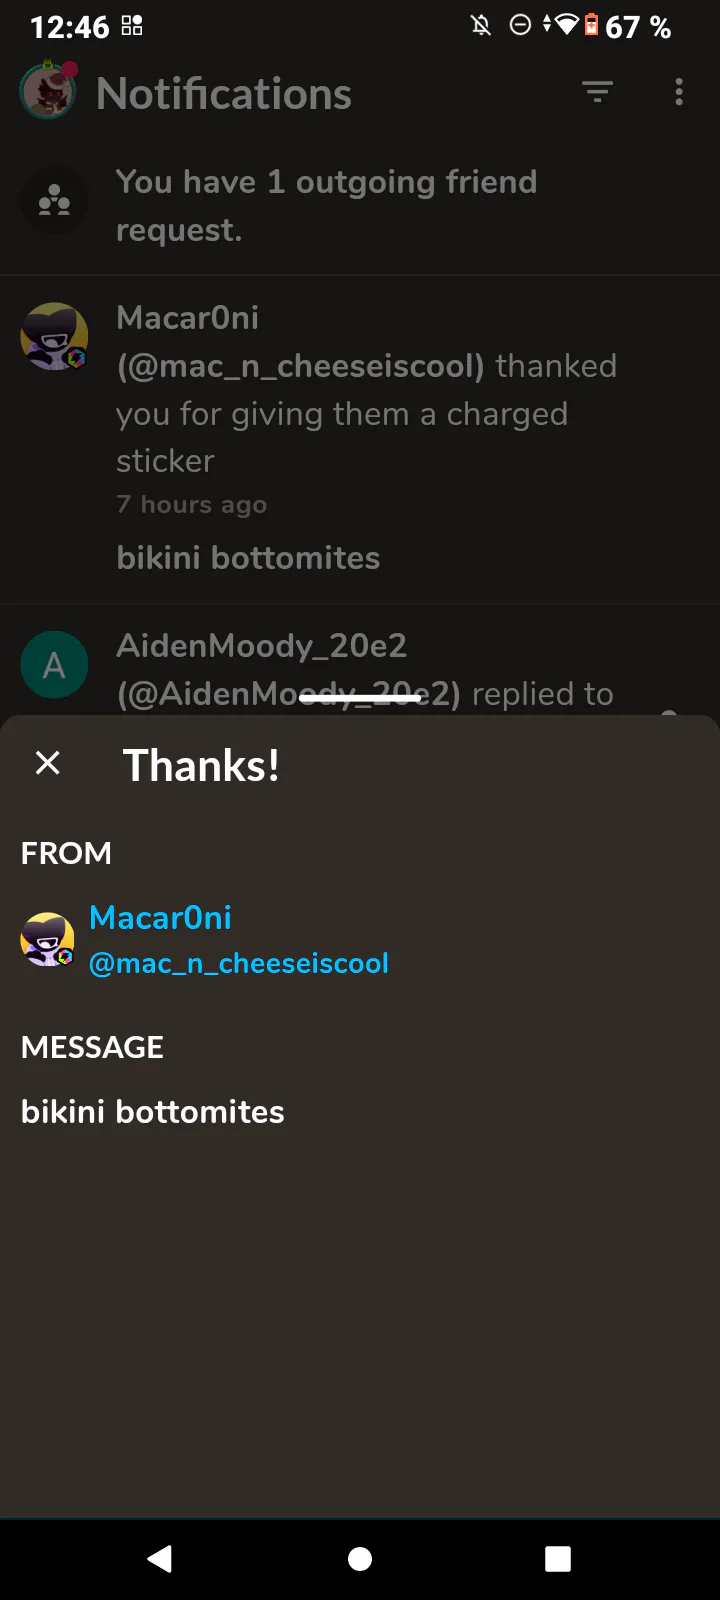Tap Macar0ni's avatar in the Thanks sheet

coord(48,940)
